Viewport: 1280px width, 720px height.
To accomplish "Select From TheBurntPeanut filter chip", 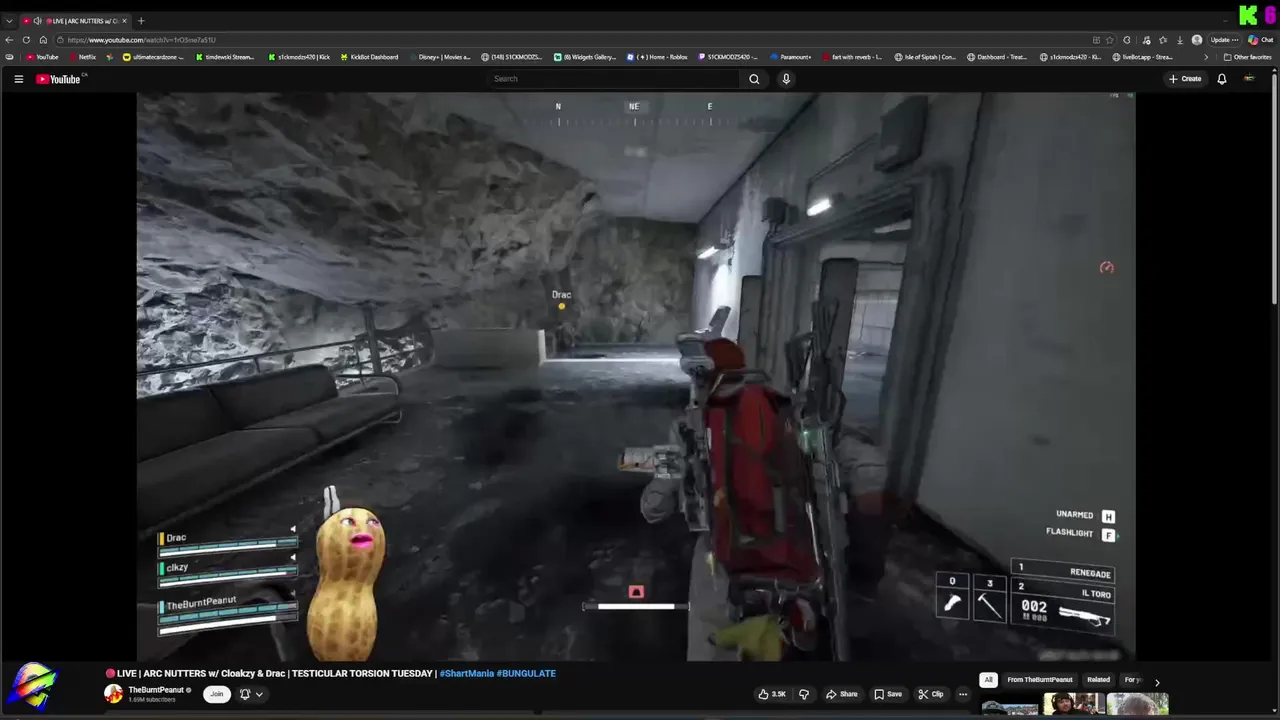I will tap(1040, 680).
